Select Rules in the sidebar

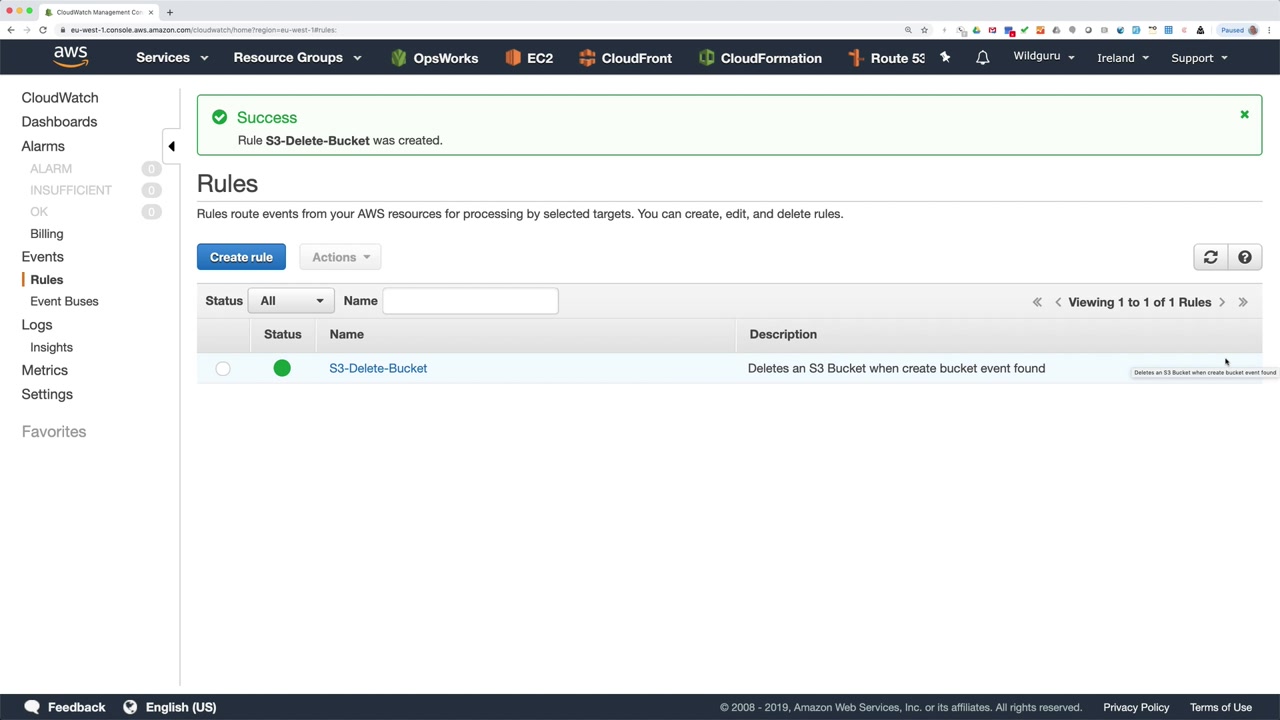coord(47,280)
